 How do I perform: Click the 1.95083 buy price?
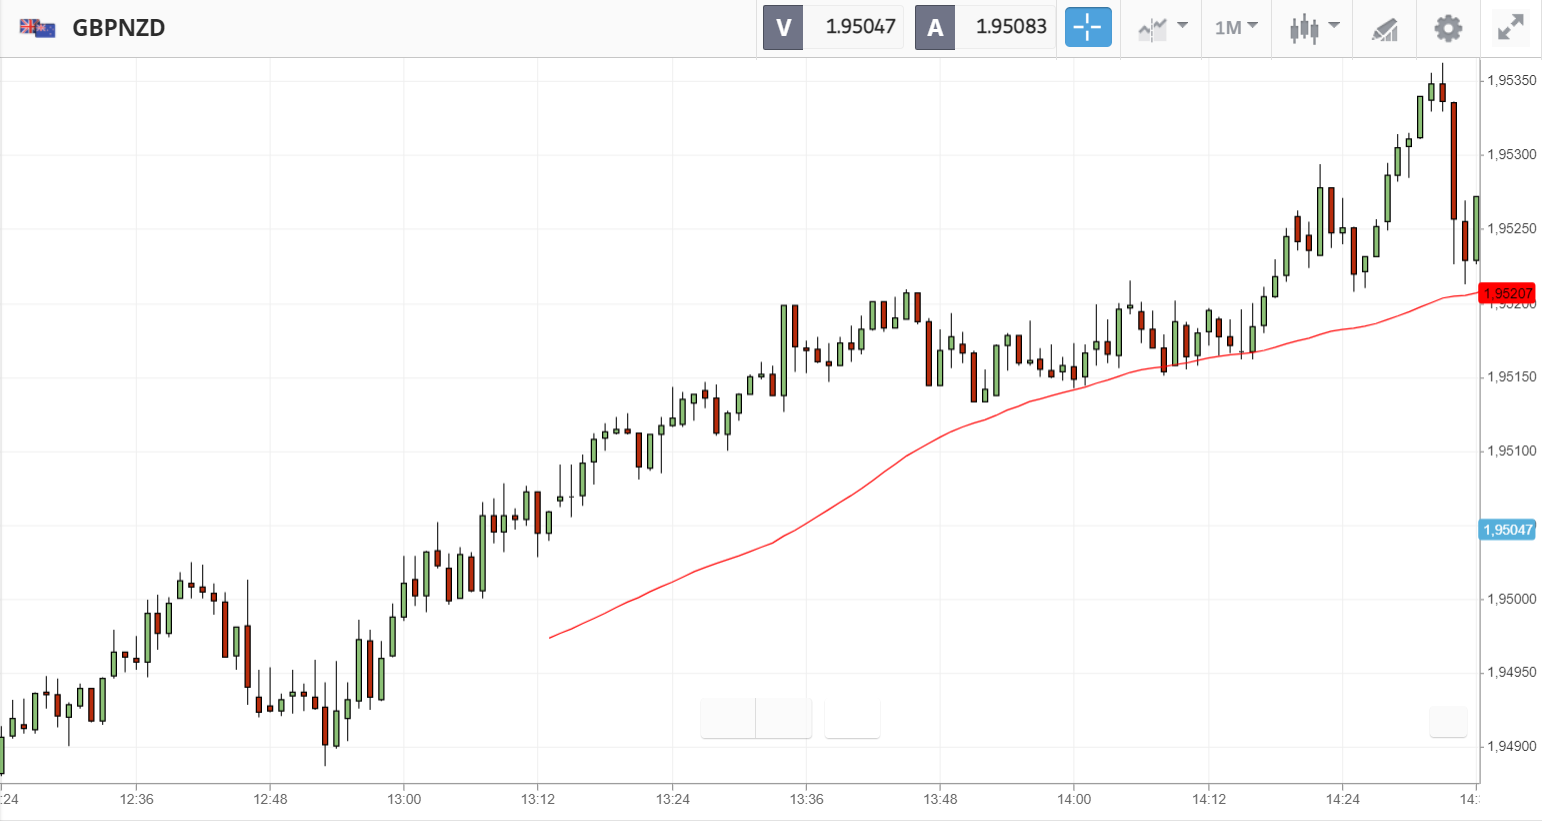[x=1010, y=27]
